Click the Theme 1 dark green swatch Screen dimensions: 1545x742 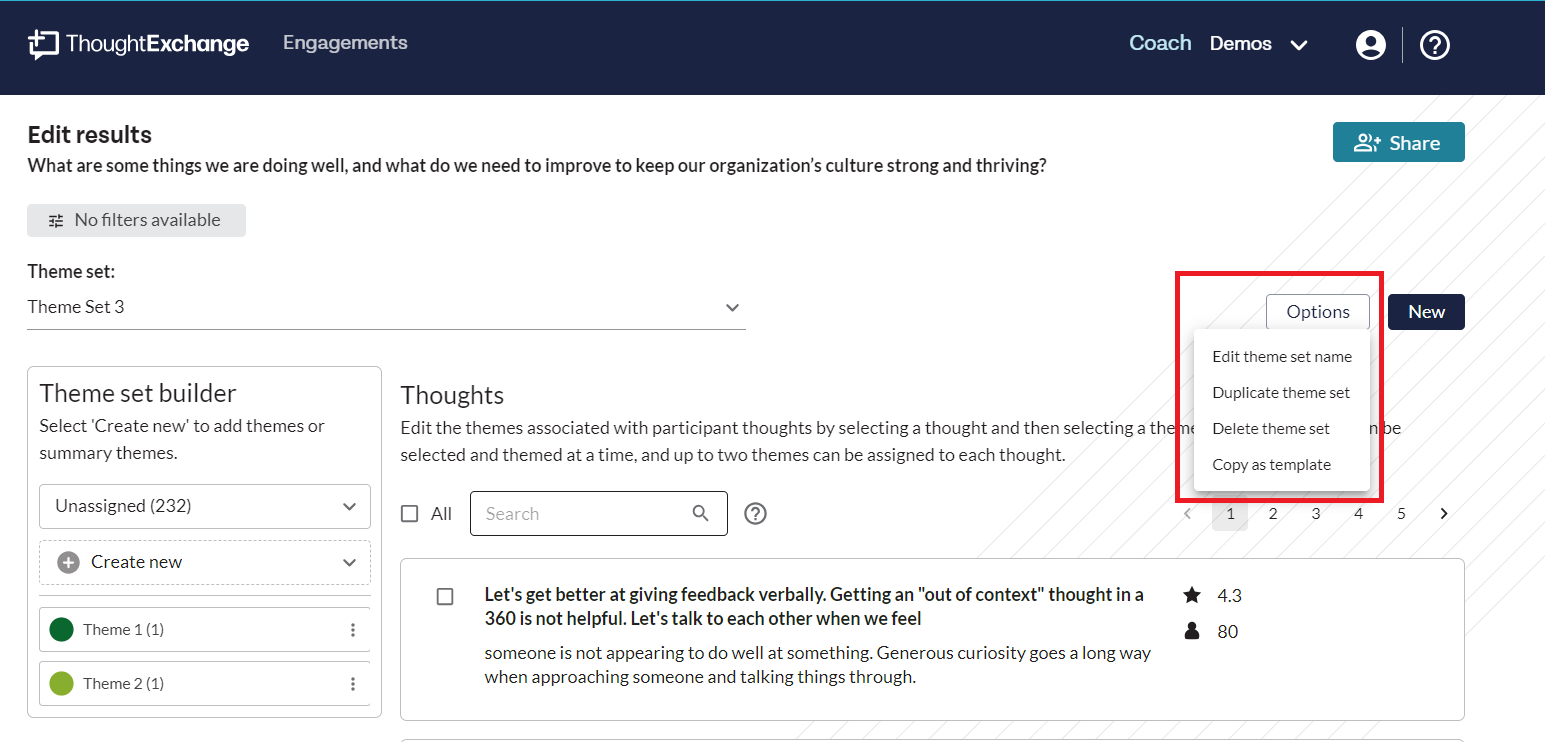tap(61, 630)
